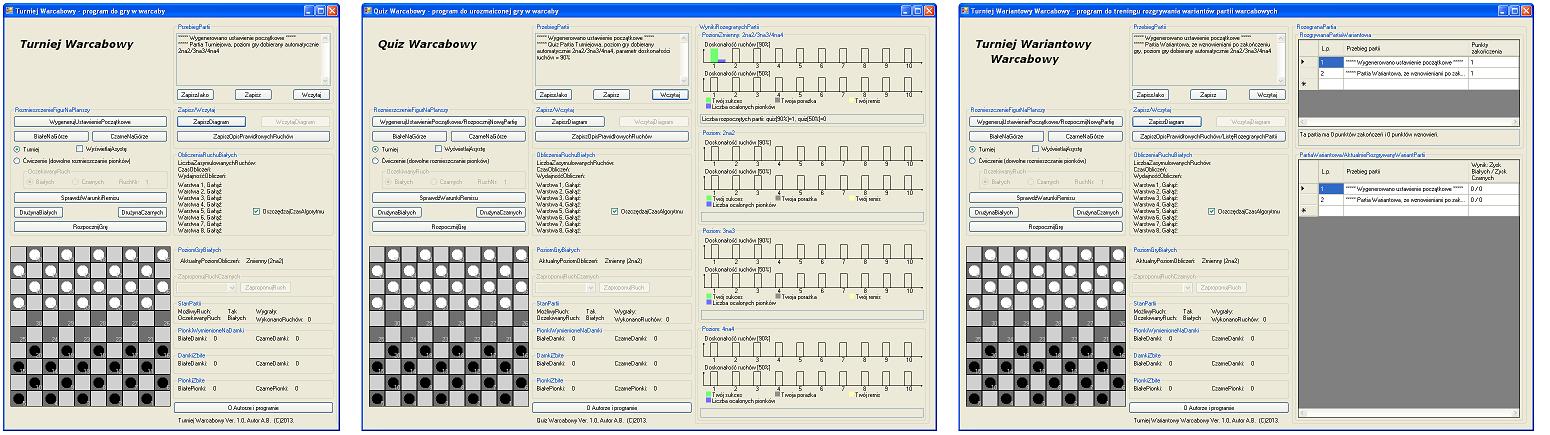Open 'O Autorze i programie' in Turniej Wariantowy
The image size is (1550, 435).
coord(1208,407)
